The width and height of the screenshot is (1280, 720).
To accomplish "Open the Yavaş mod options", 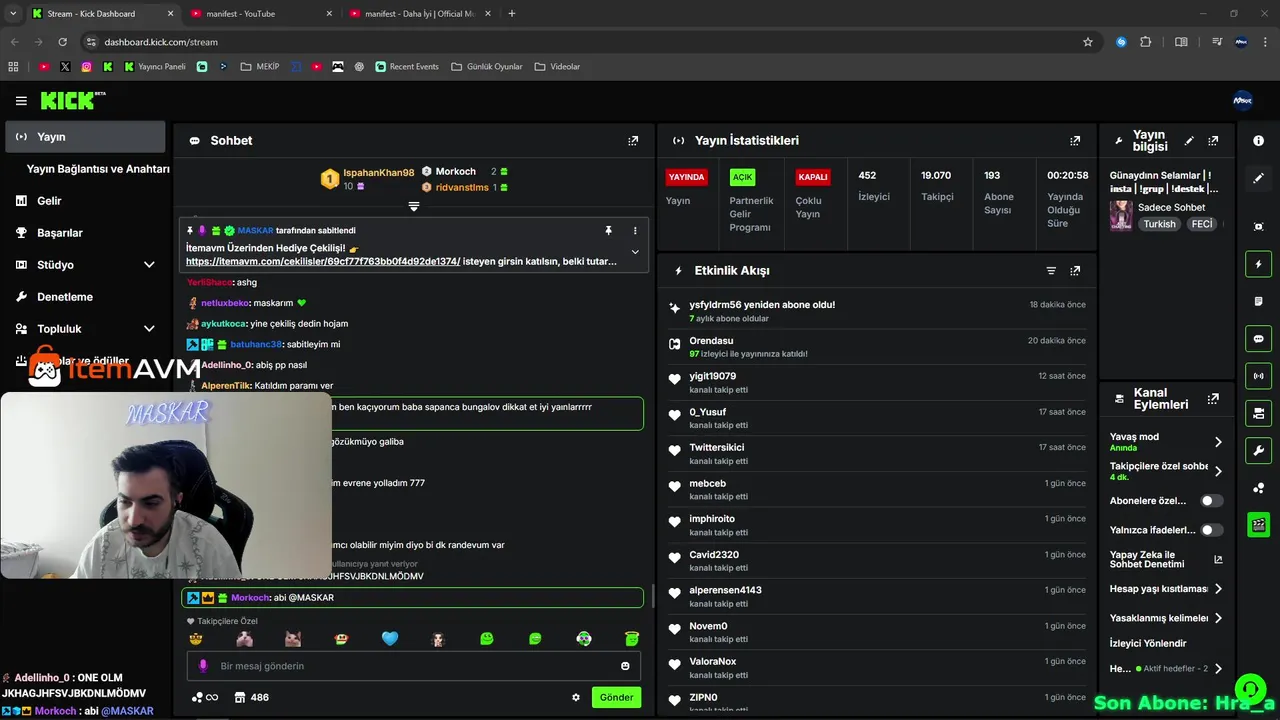I will click(x=1218, y=442).
